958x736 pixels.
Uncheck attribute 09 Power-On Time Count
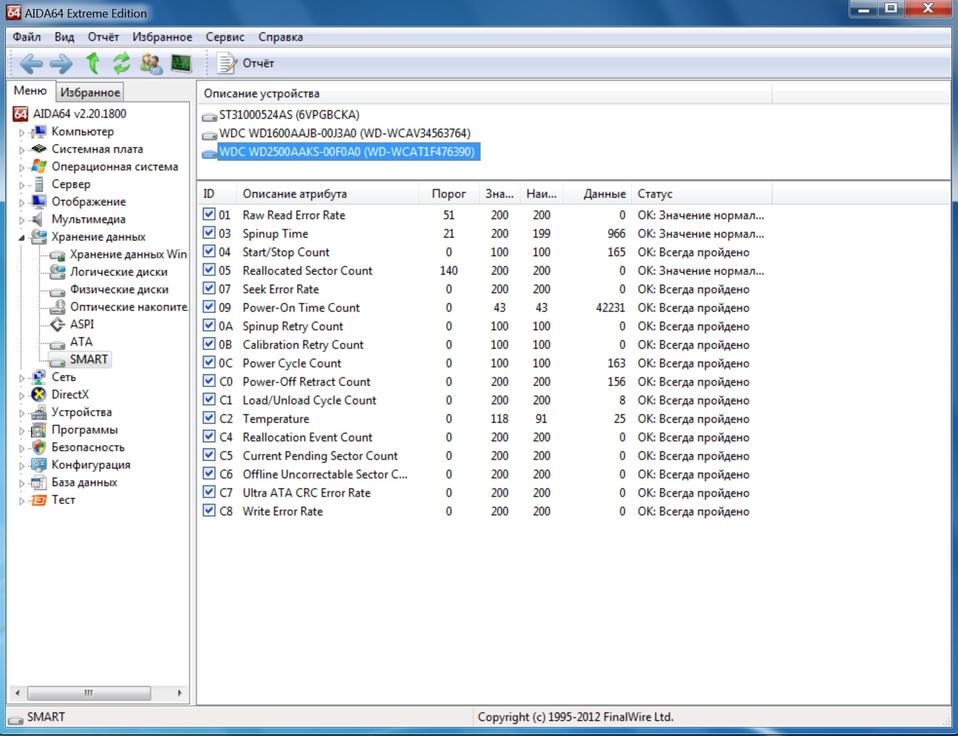tap(209, 307)
